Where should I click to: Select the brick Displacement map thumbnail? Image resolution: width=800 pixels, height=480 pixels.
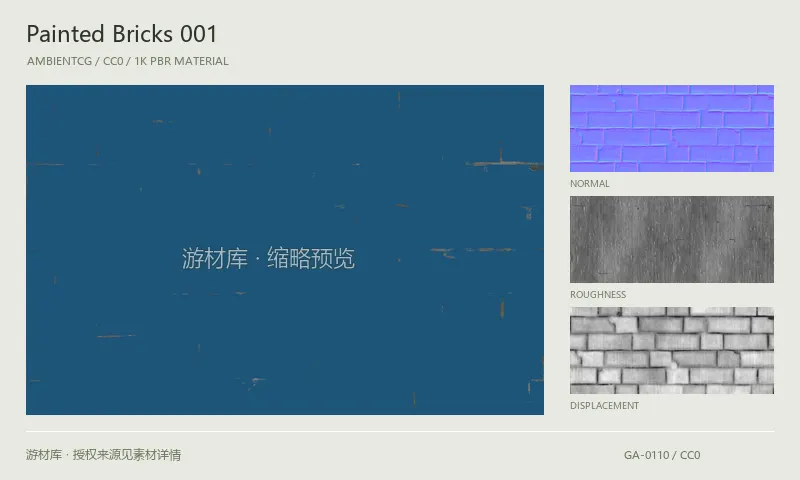(671, 350)
